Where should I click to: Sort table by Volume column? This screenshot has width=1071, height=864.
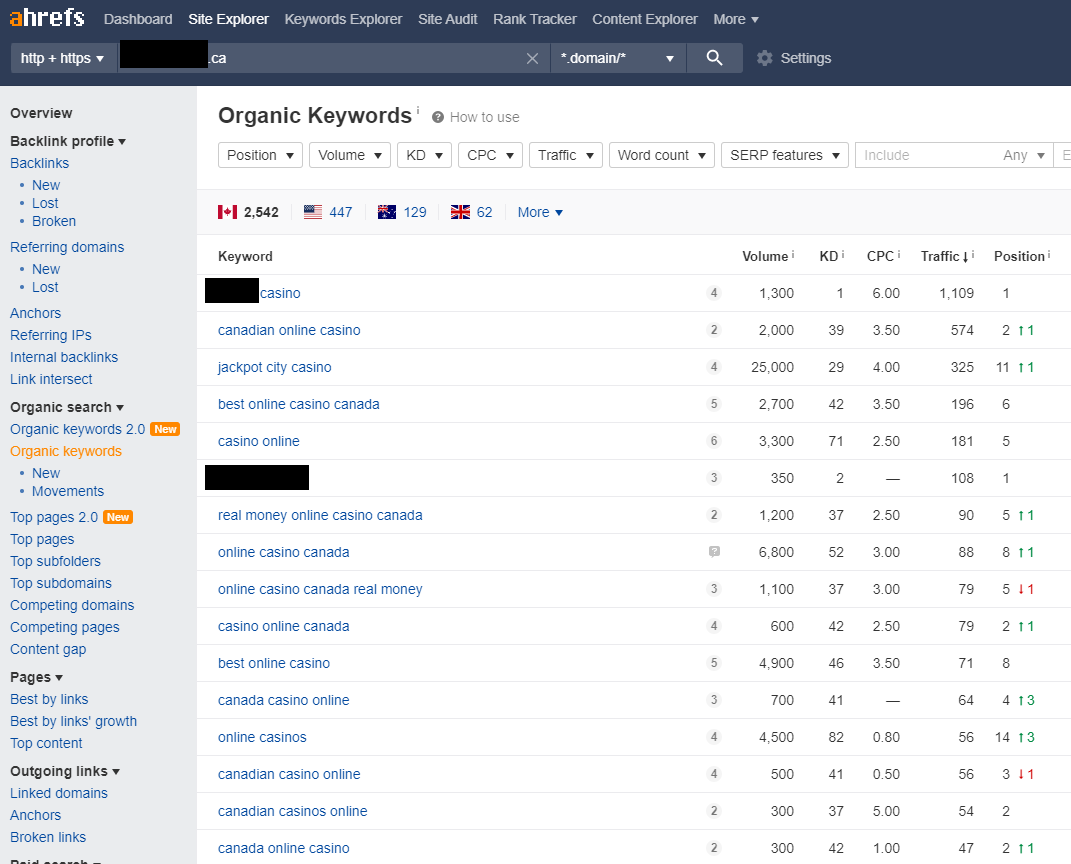[765, 256]
